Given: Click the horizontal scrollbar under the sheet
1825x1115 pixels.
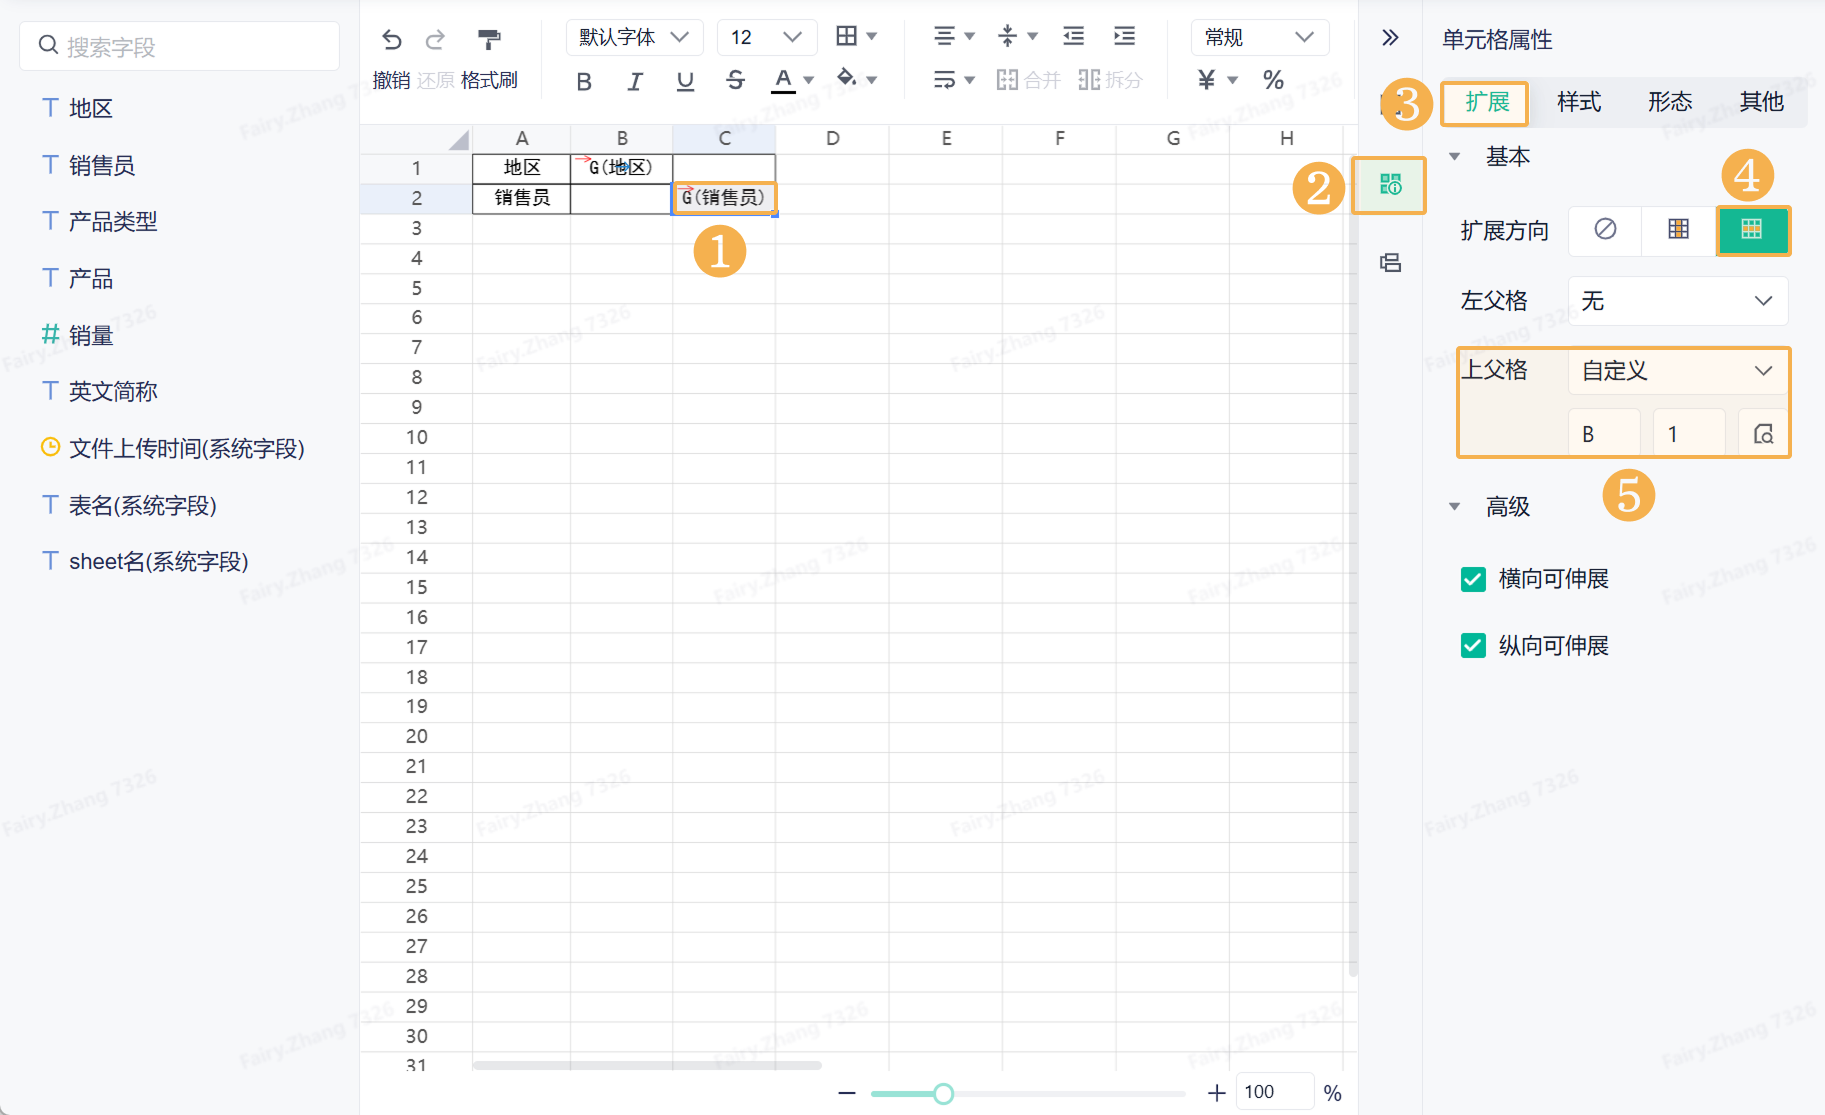Looking at the screenshot, I should coord(647,1065).
